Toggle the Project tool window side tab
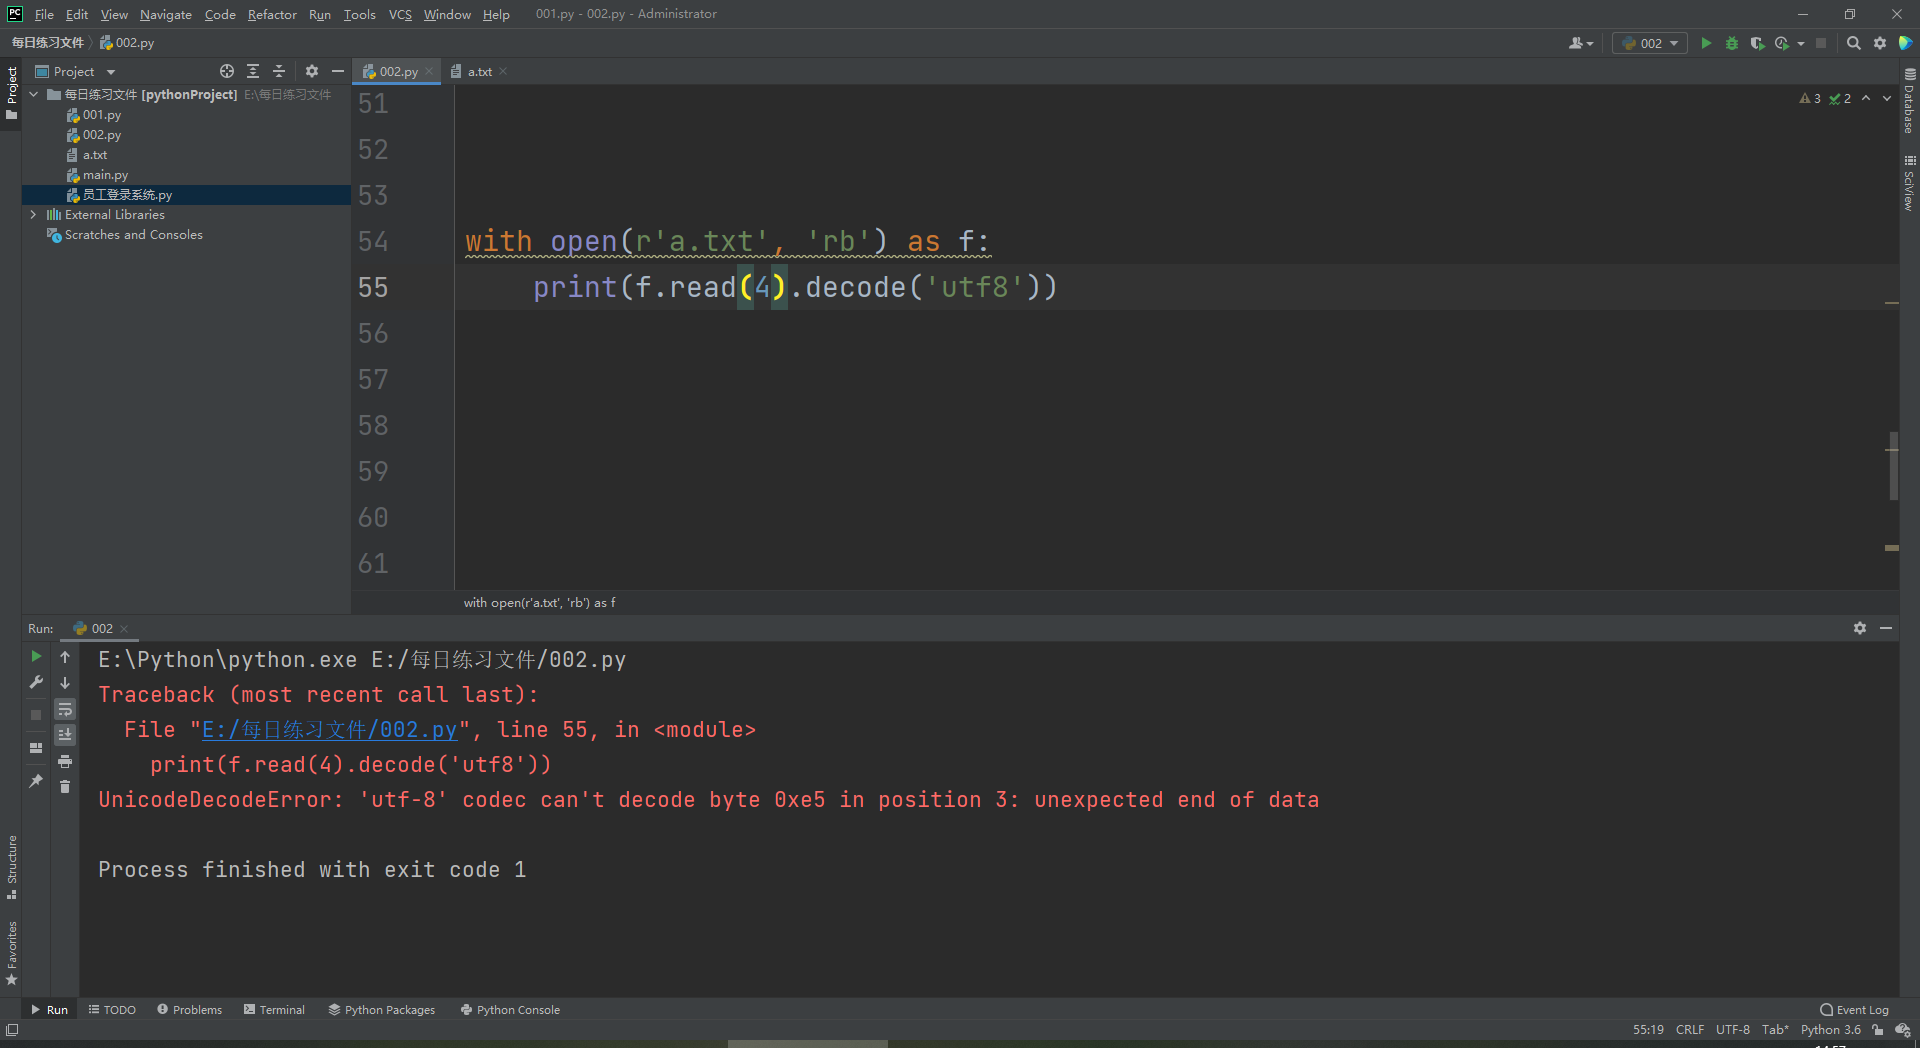Image resolution: width=1920 pixels, height=1048 pixels. (x=12, y=93)
